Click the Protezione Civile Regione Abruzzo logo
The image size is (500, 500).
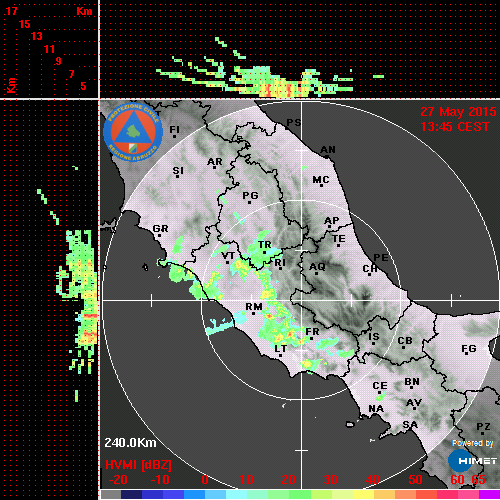click(133, 132)
